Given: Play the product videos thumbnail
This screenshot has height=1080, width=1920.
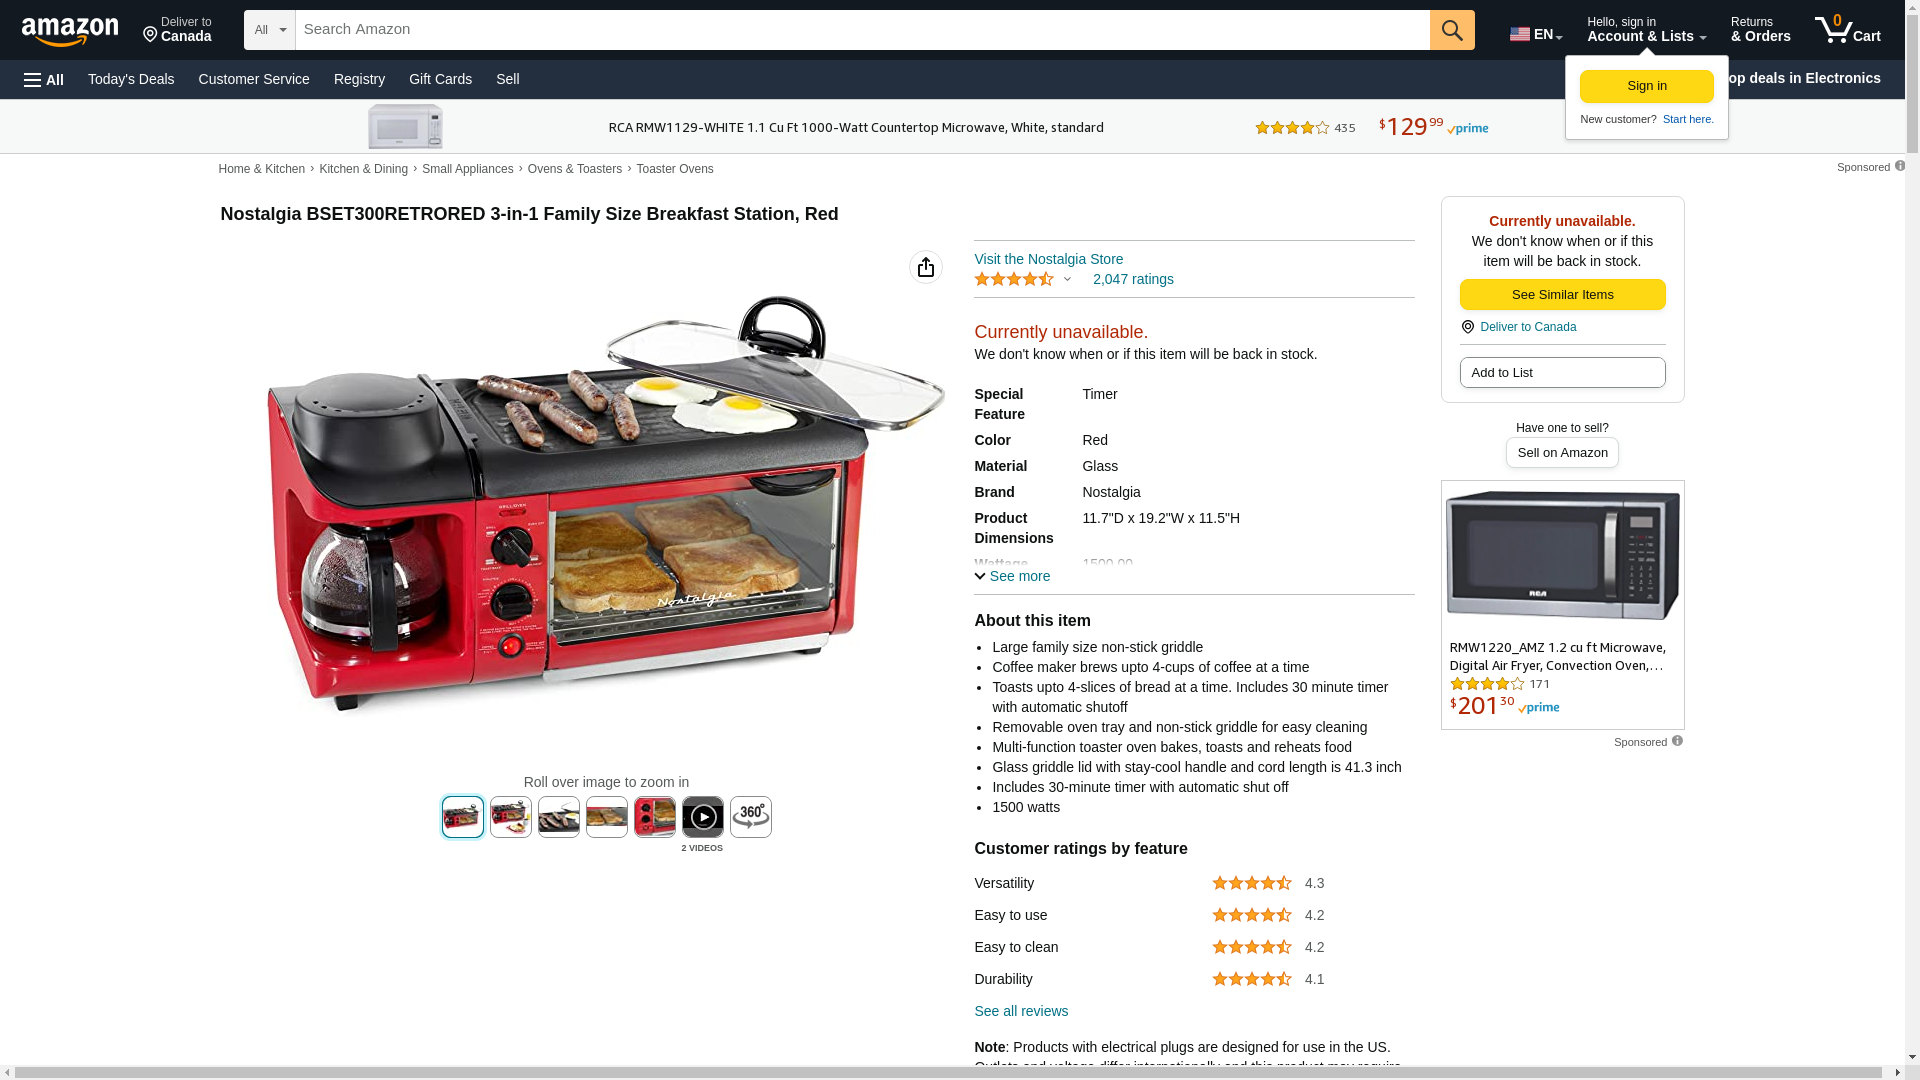Looking at the screenshot, I should tap(703, 817).
